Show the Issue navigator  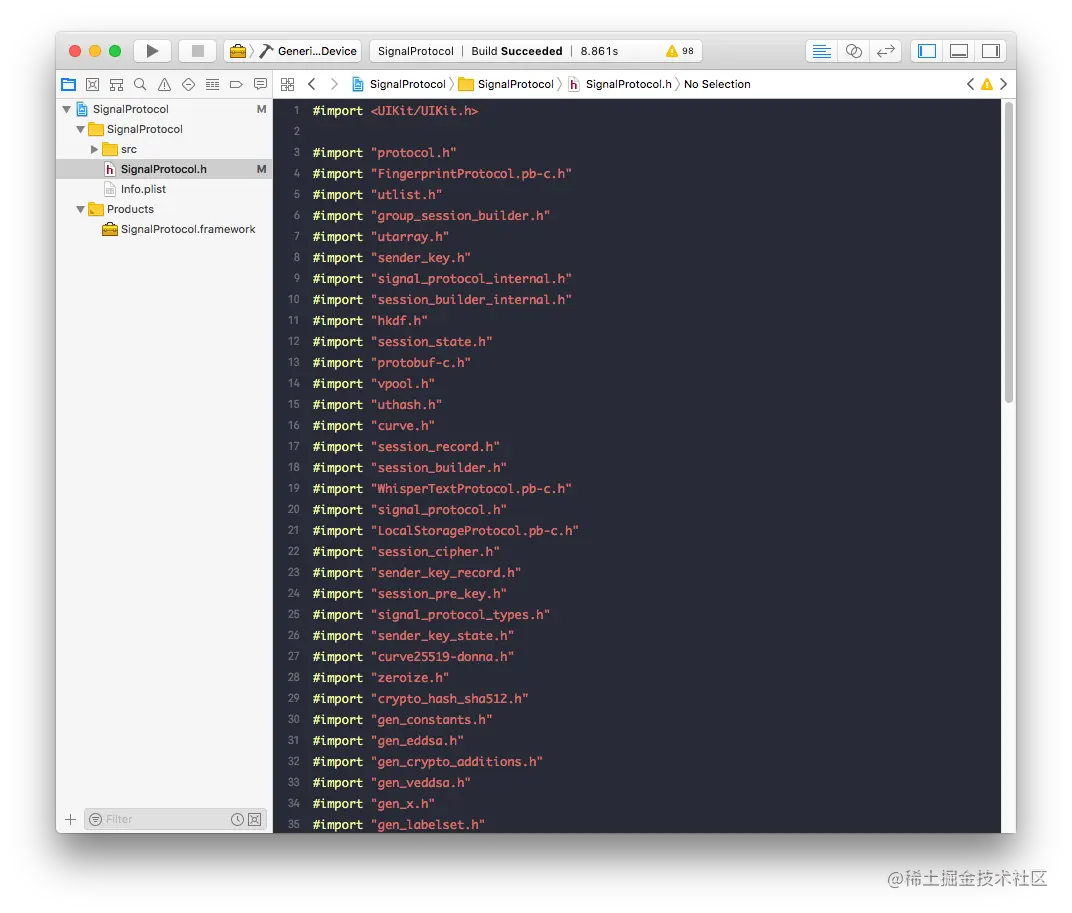pos(164,84)
